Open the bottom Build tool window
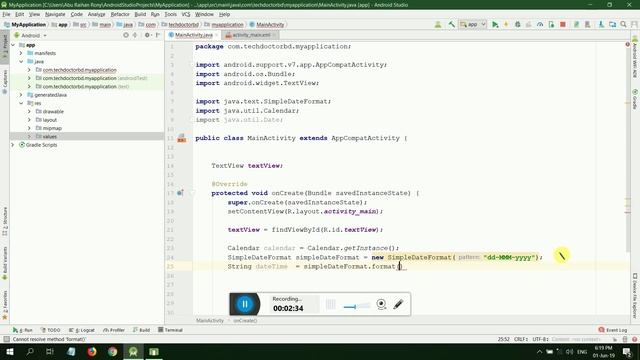Viewport: 640px width, 360px height. click(x=141, y=330)
